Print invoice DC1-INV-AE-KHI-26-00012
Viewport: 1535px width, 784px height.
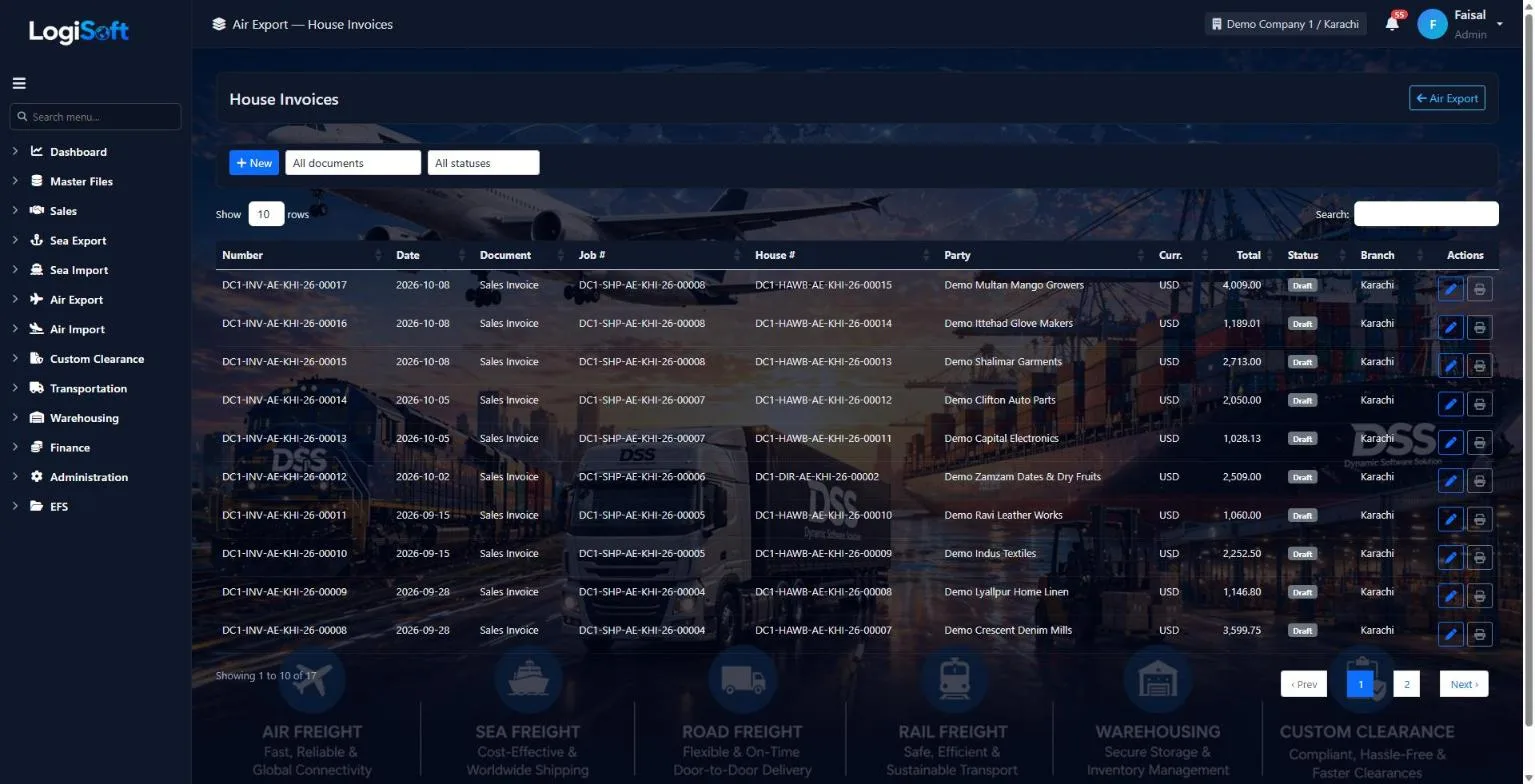(1479, 481)
